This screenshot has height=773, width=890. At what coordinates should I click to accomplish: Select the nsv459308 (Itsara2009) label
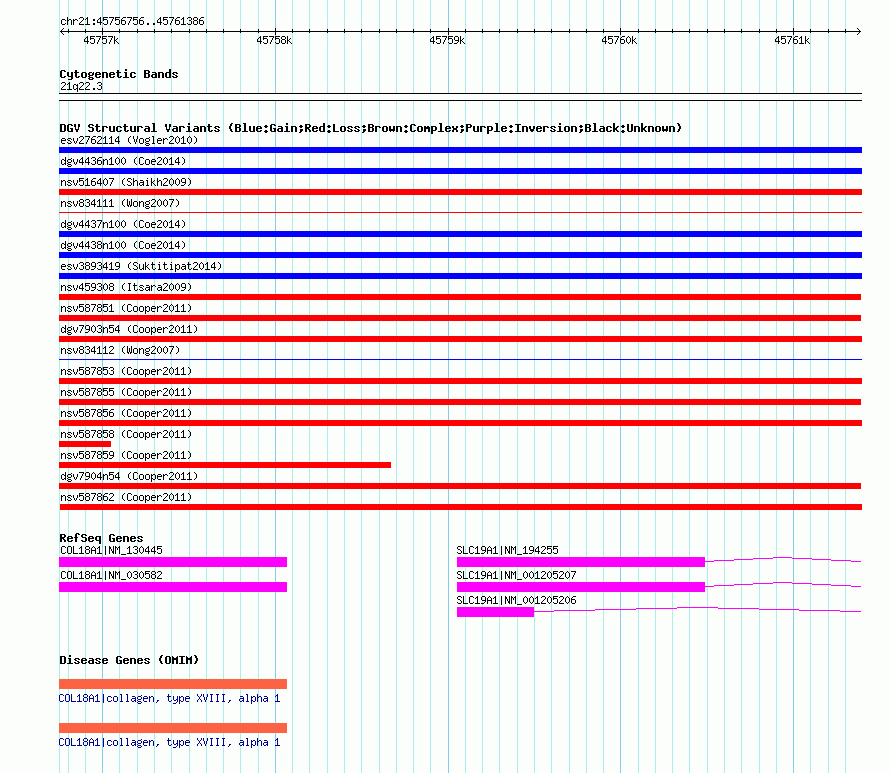click(x=126, y=287)
